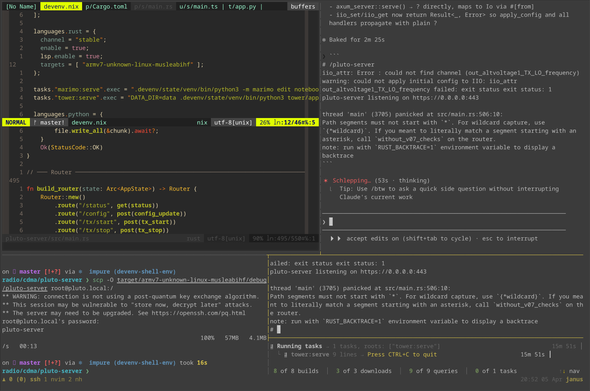590x391 pixels.
Task: Click the utf-8[unix] encoding in the devenv.nix statusline
Action: pyautogui.click(x=233, y=122)
